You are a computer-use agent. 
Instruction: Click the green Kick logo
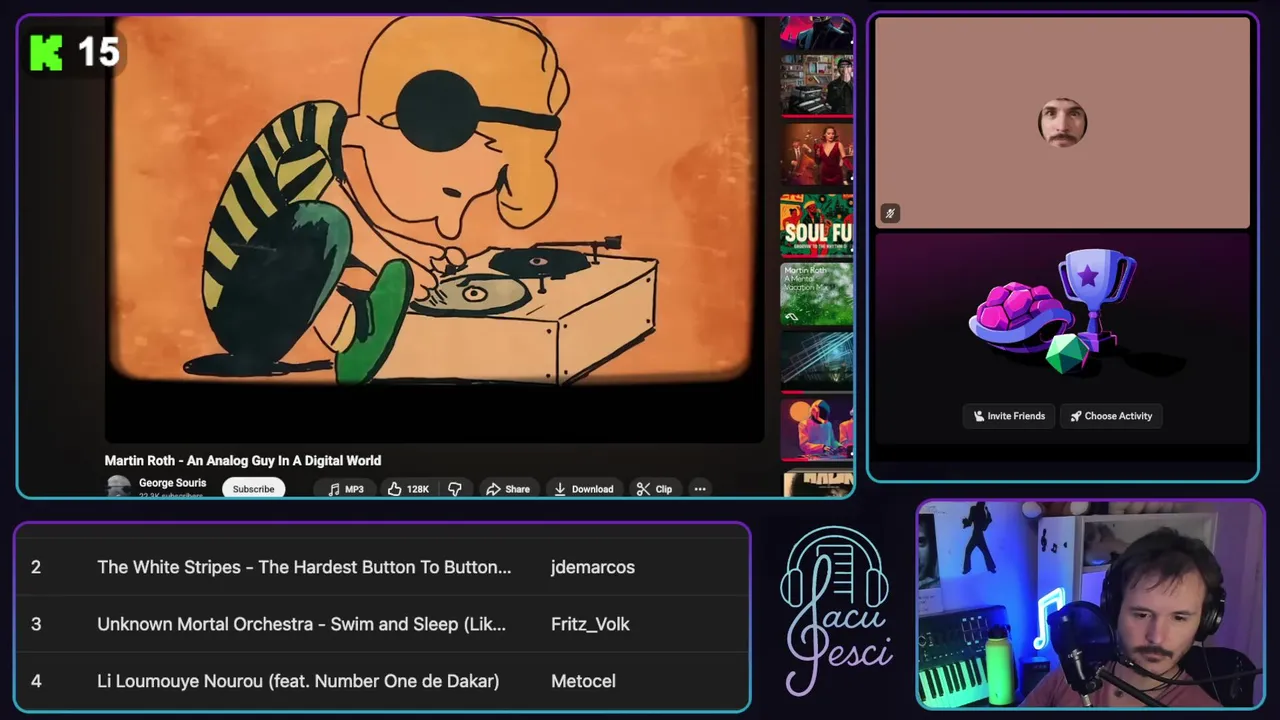click(x=46, y=53)
